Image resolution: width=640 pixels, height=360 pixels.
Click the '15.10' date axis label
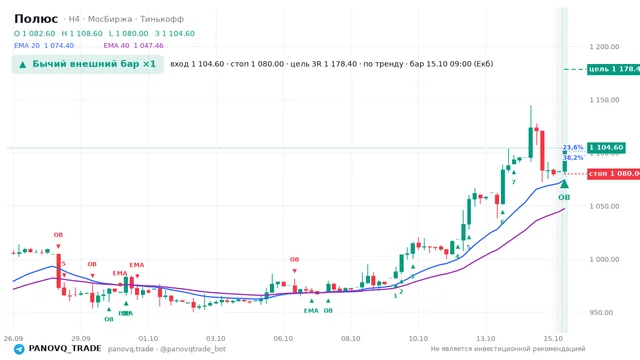tap(553, 339)
